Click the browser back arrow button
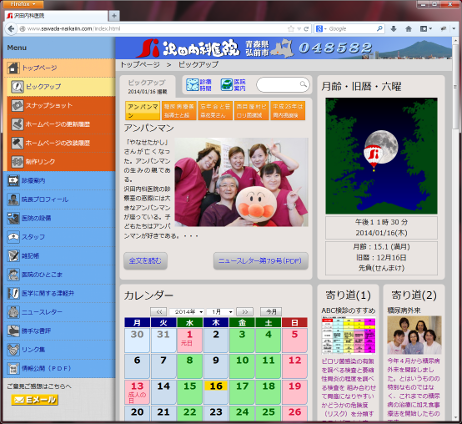The width and height of the screenshot is (462, 424). 11,29
